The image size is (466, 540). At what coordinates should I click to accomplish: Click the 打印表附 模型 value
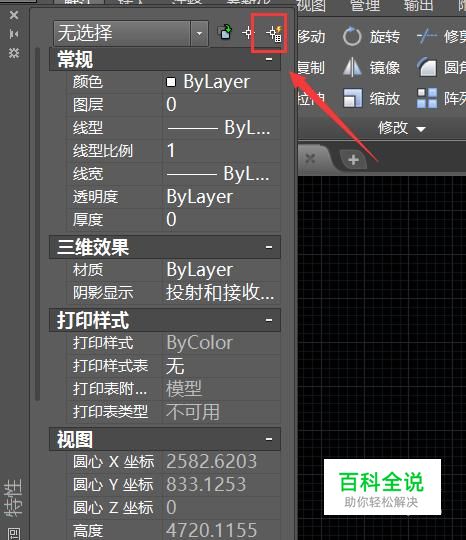point(221,389)
